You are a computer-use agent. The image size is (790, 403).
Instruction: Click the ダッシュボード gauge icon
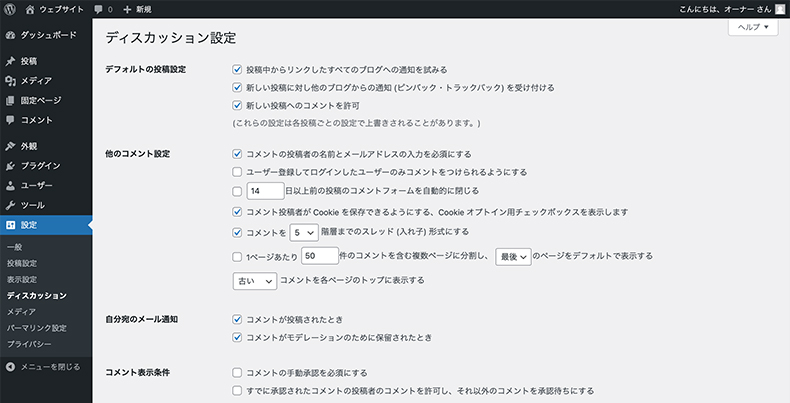pos(10,35)
